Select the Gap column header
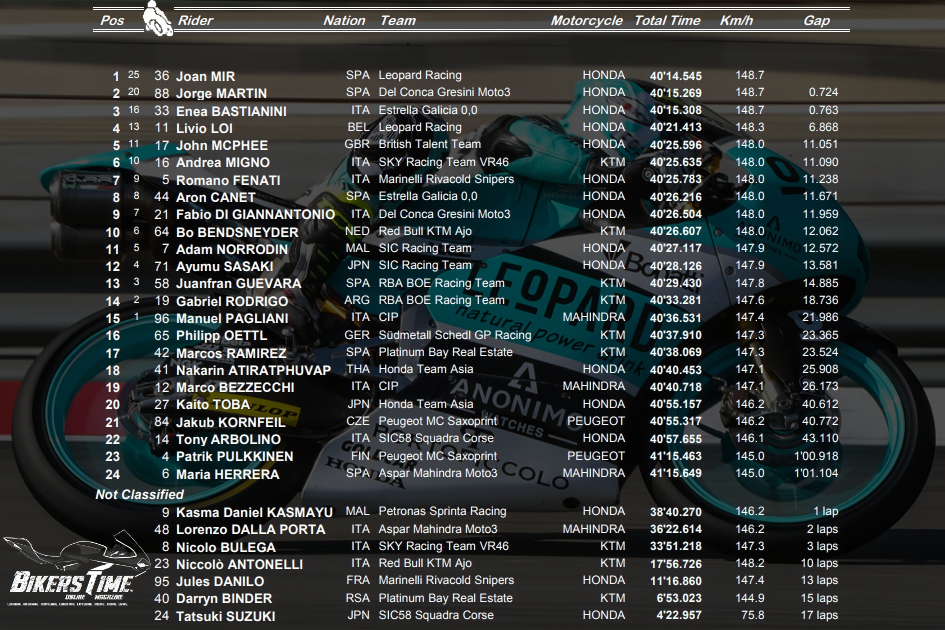Image resolution: width=945 pixels, height=630 pixels. [x=817, y=20]
